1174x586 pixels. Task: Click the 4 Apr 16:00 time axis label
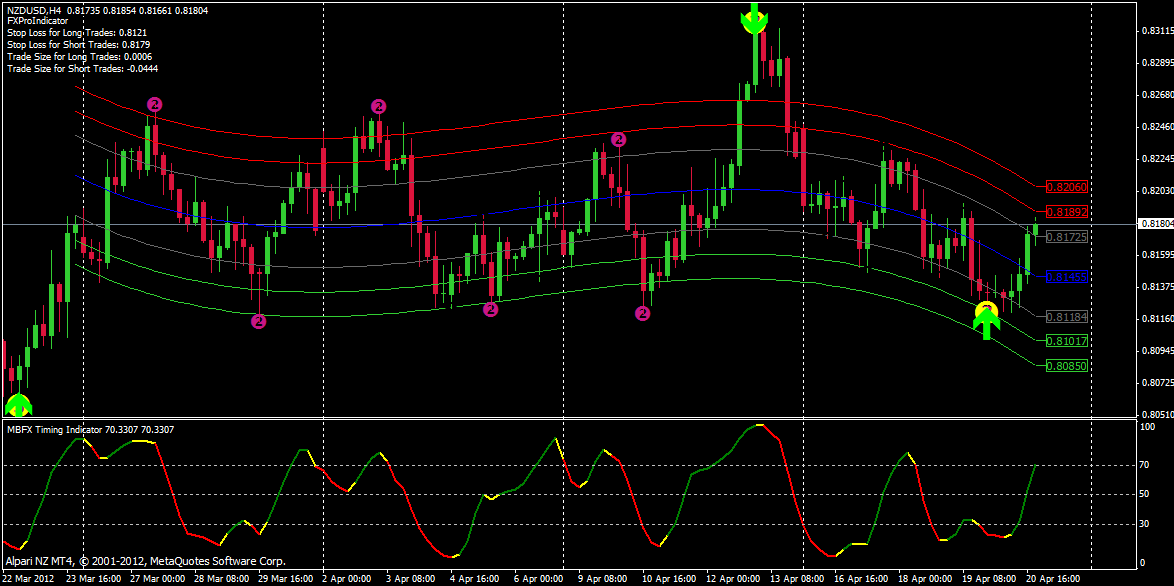click(477, 579)
